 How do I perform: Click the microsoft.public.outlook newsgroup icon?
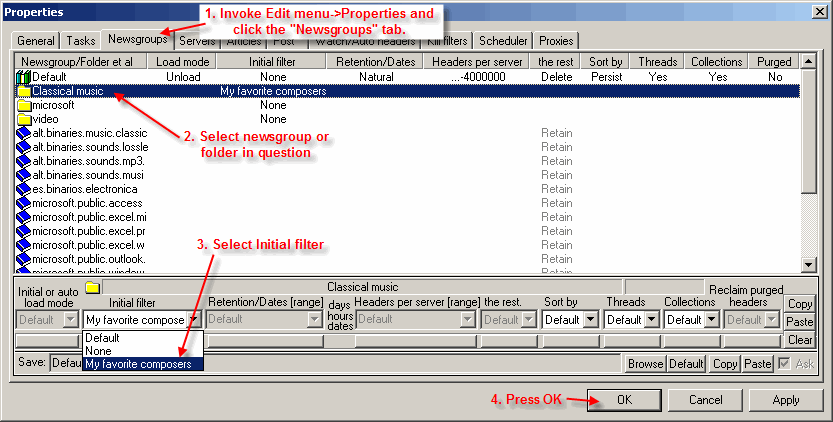[24, 259]
